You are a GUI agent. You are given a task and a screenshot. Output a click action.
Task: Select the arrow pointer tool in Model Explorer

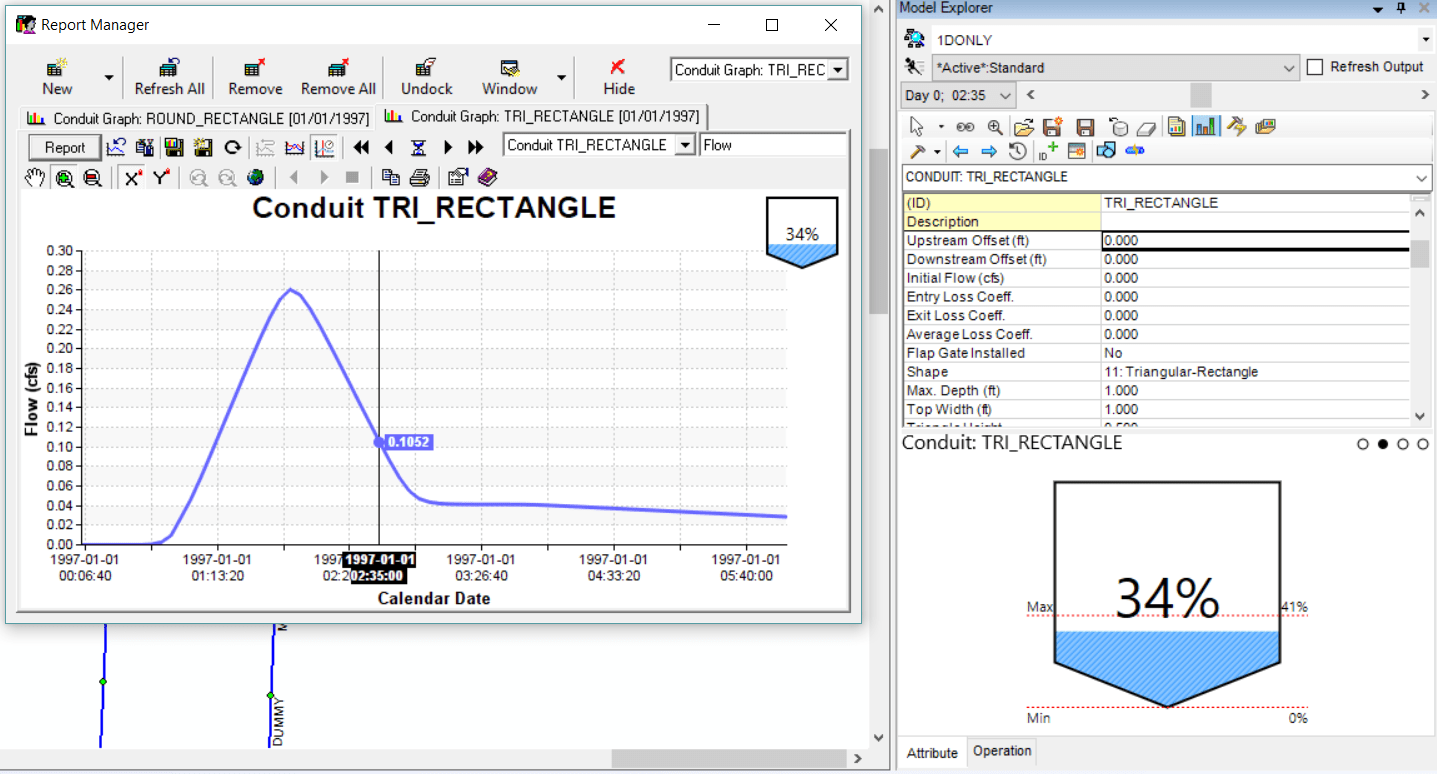(916, 127)
